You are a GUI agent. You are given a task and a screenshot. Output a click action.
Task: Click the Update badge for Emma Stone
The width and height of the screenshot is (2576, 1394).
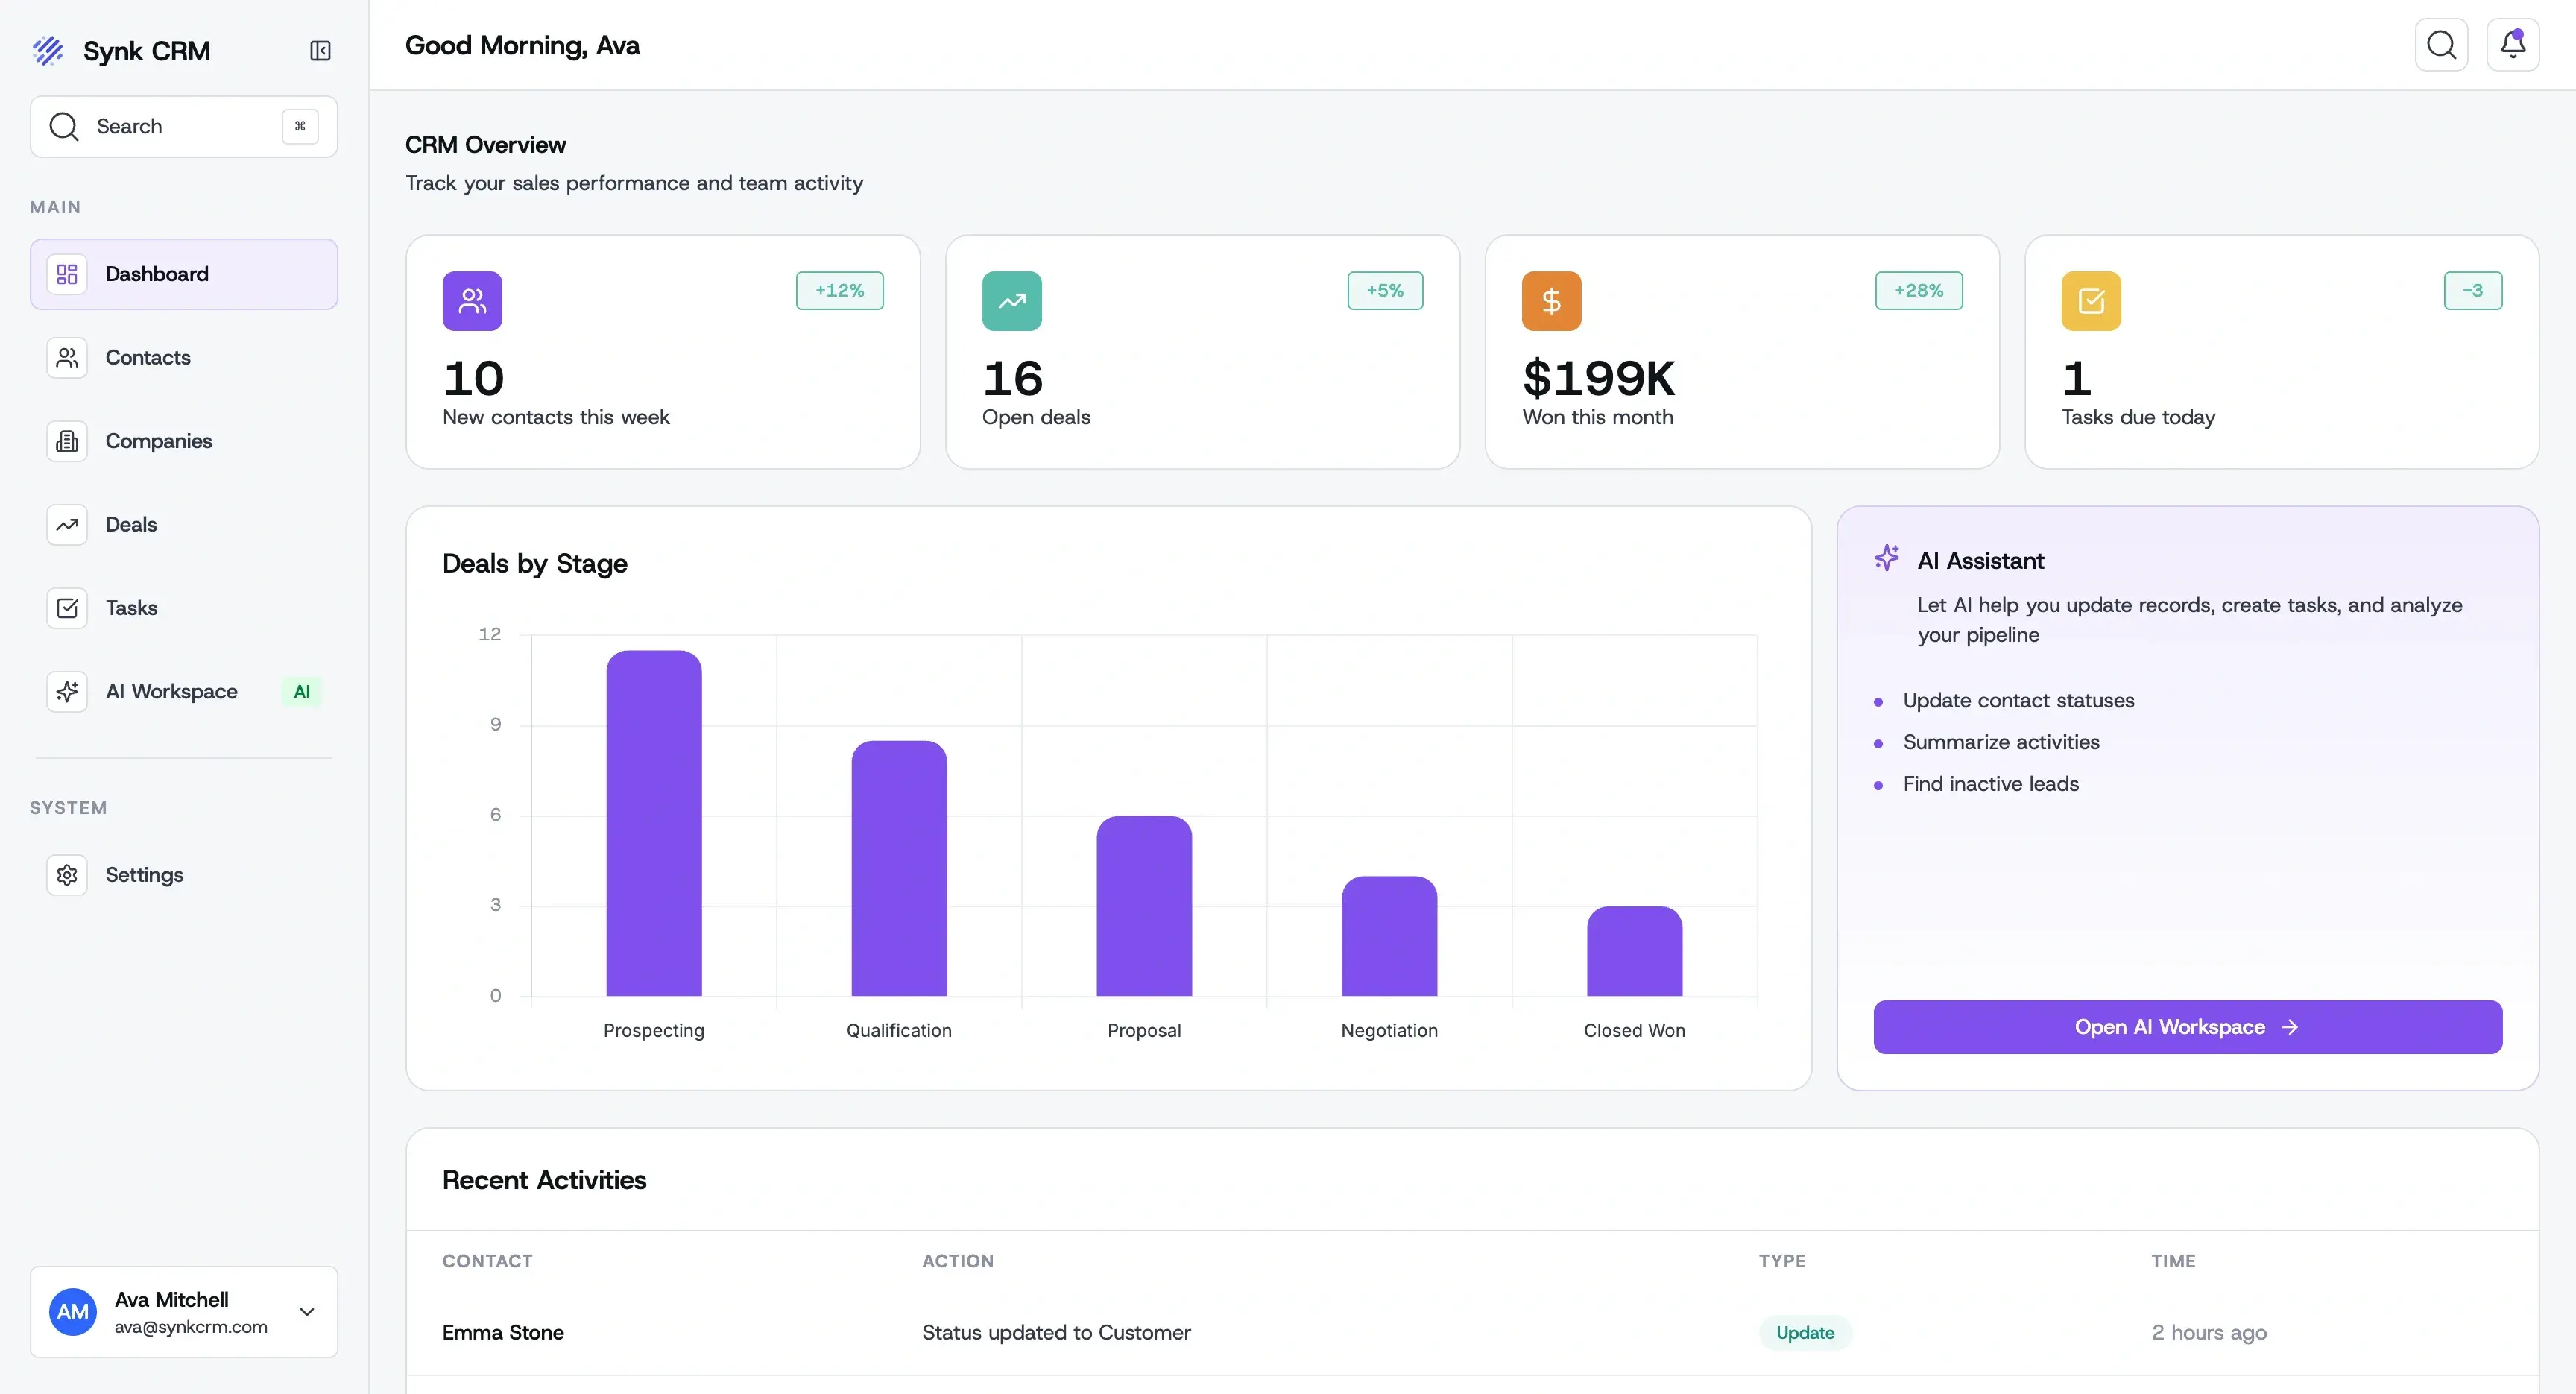(x=1804, y=1333)
